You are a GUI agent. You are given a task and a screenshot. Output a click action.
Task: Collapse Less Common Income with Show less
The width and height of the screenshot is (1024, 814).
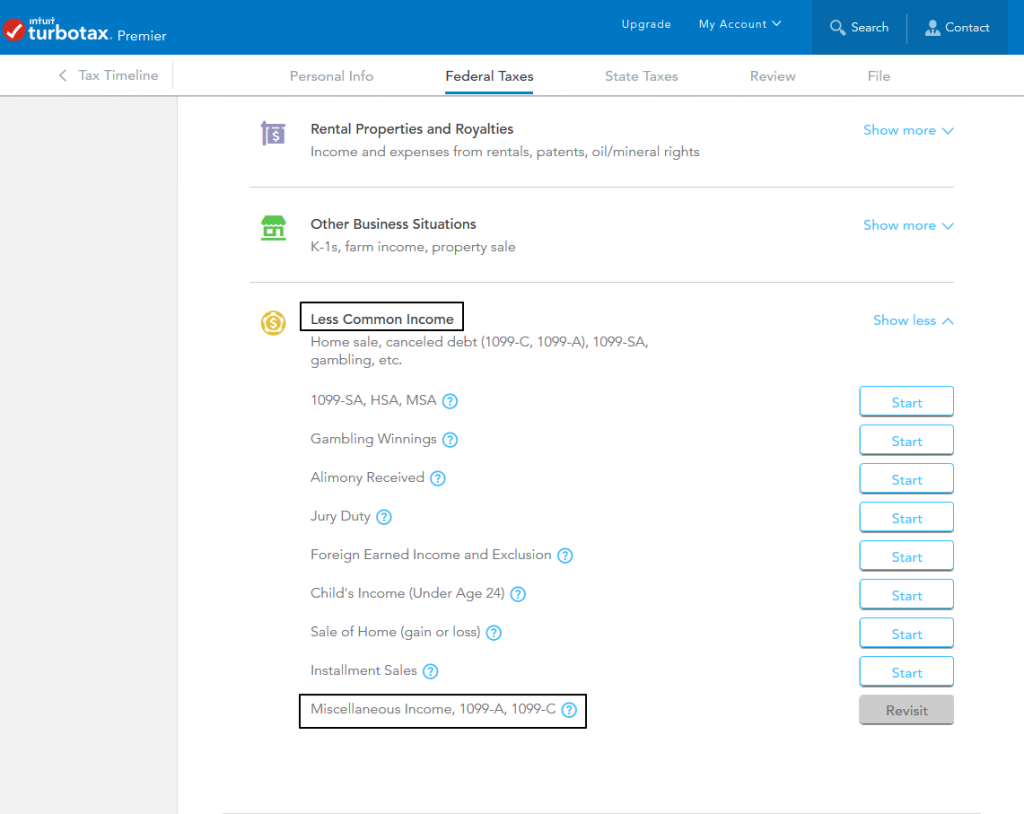click(x=912, y=320)
